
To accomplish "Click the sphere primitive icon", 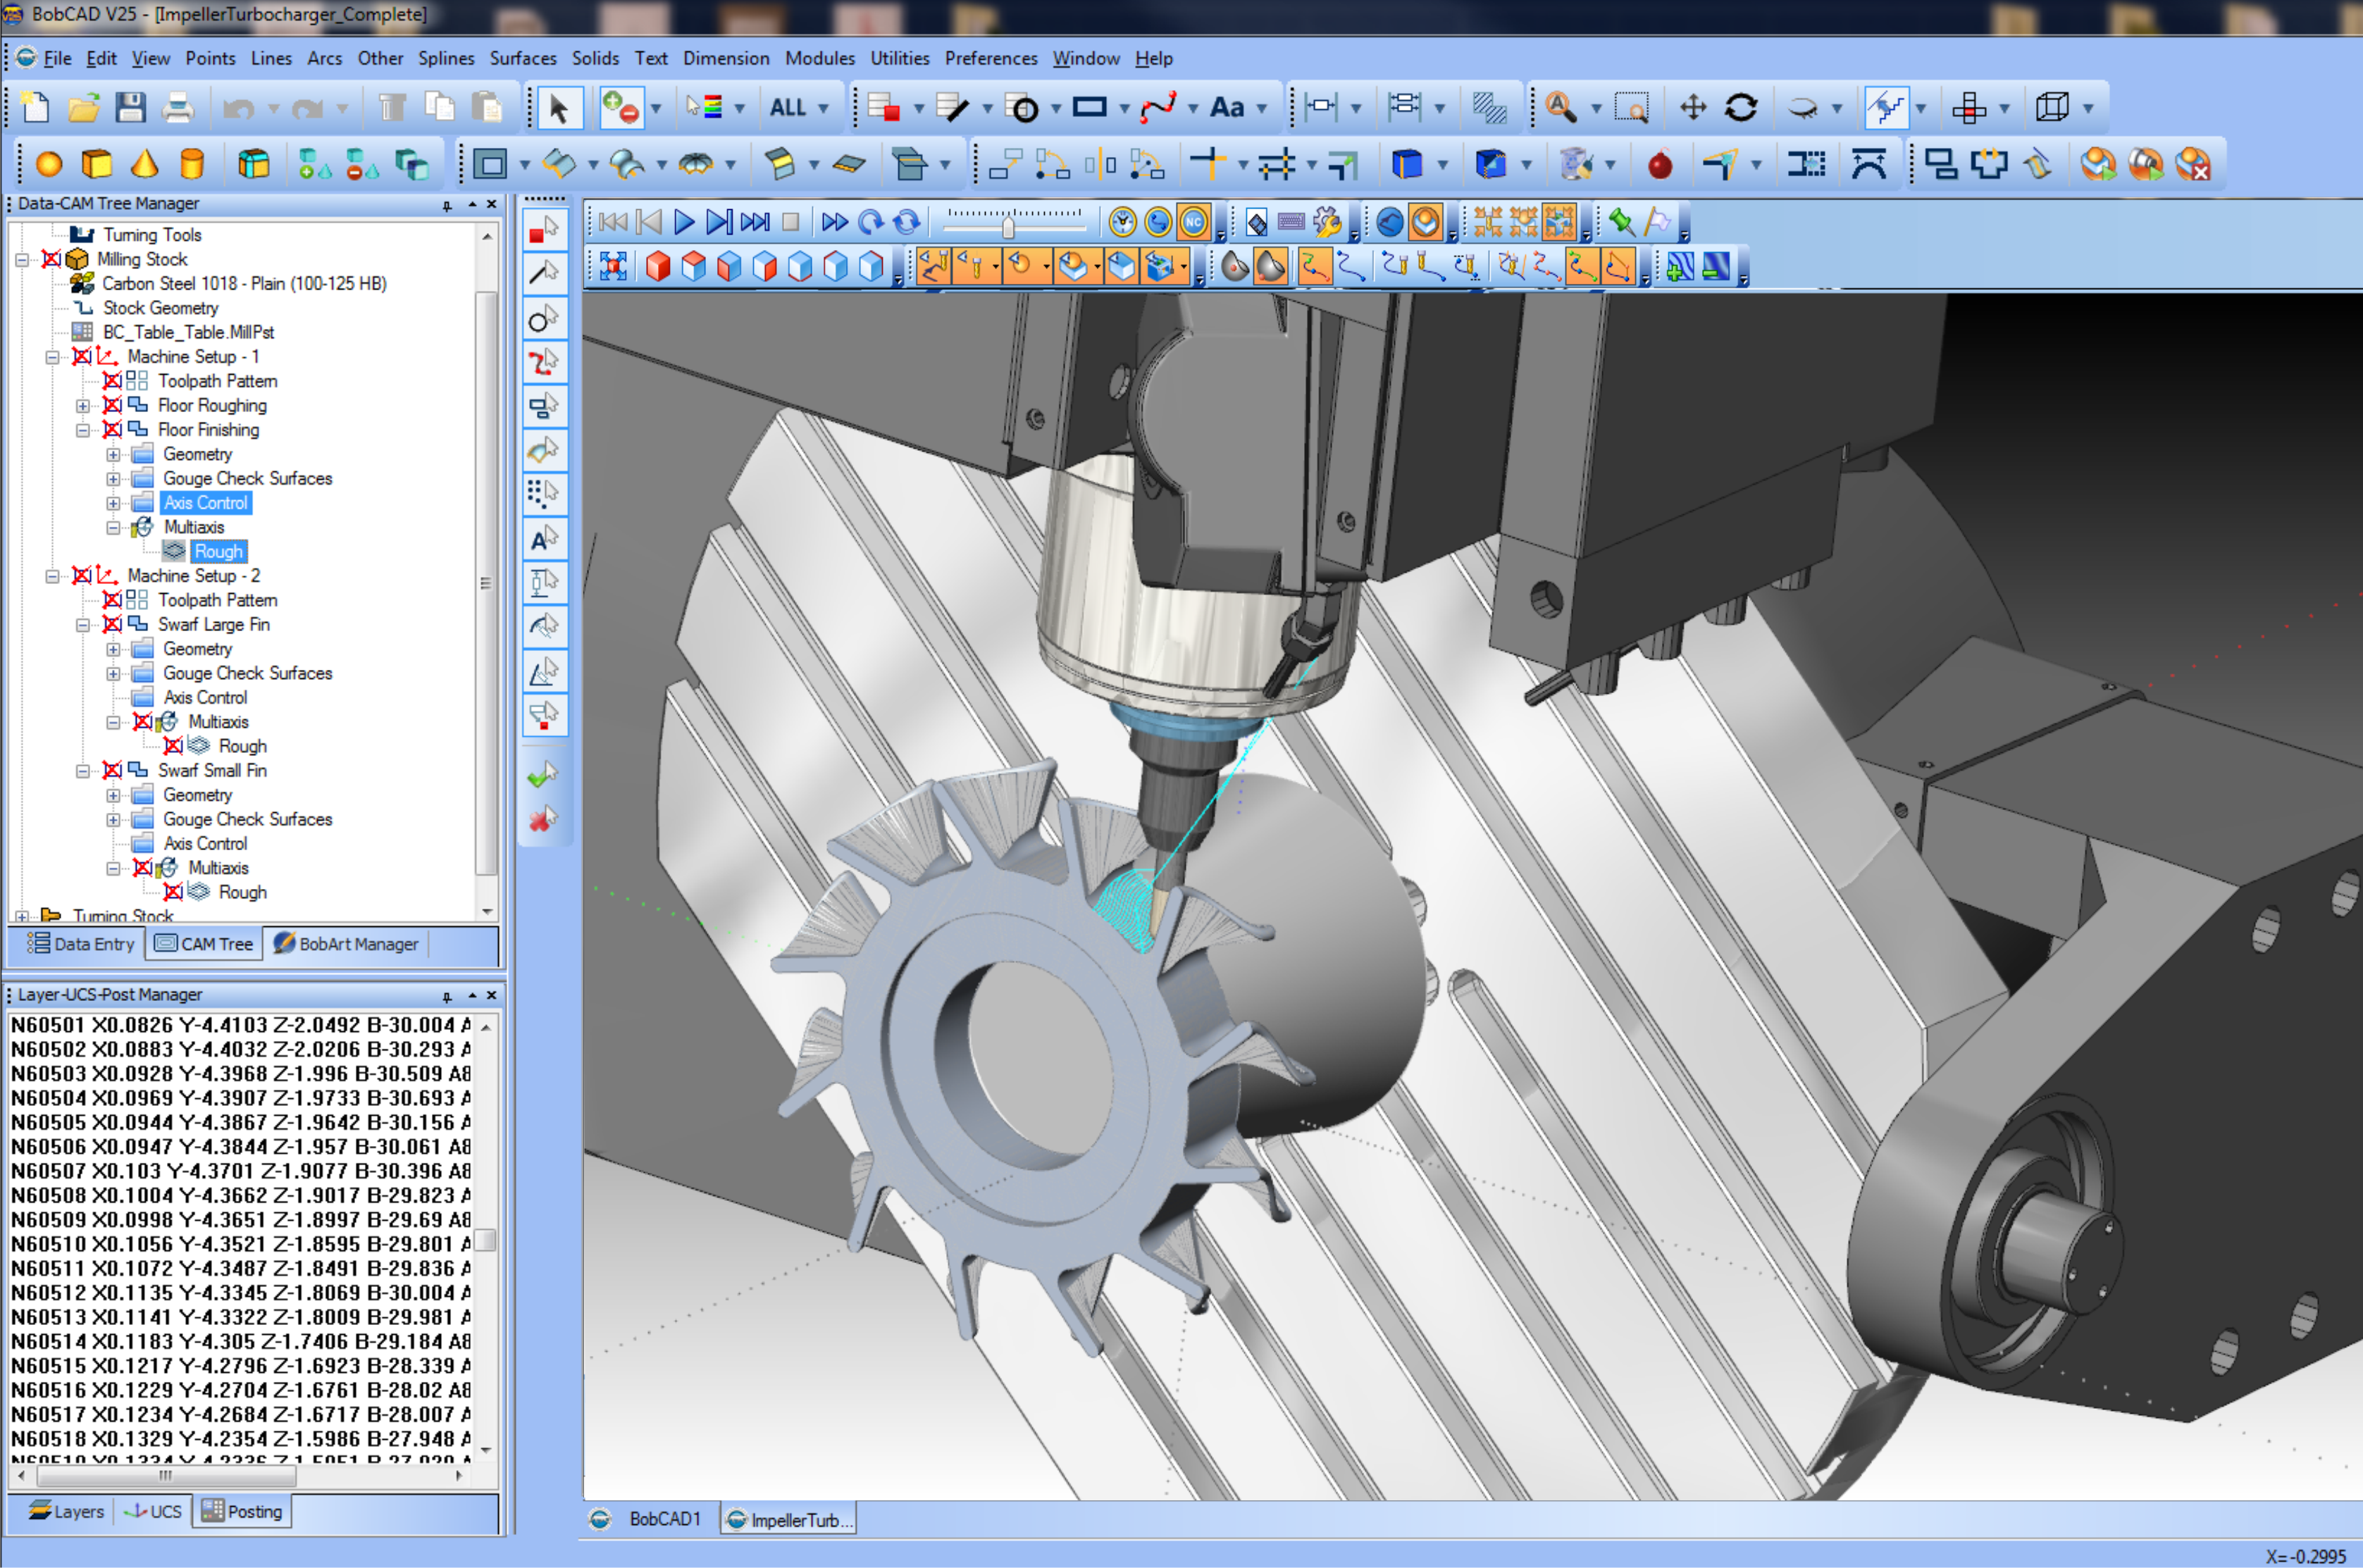I will click(48, 164).
